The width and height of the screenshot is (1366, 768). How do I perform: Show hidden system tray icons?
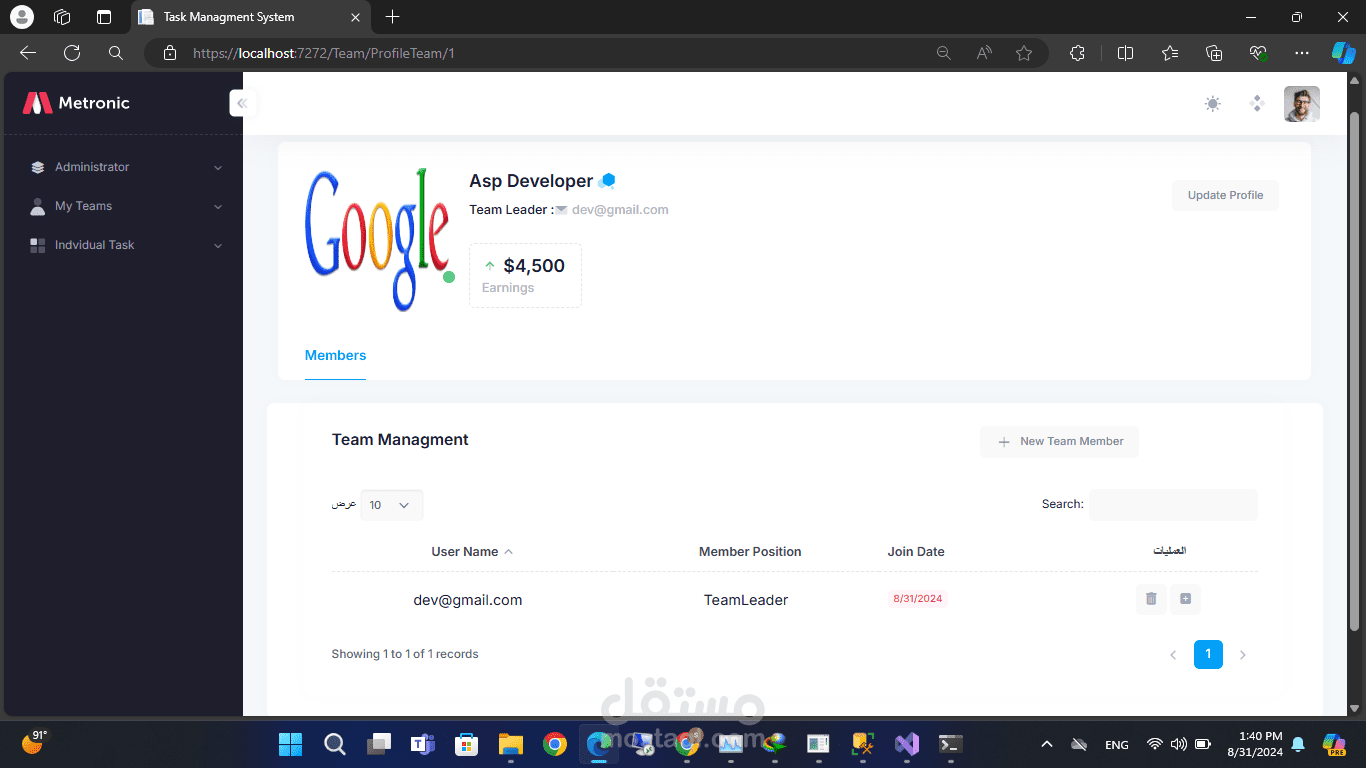click(x=1047, y=744)
